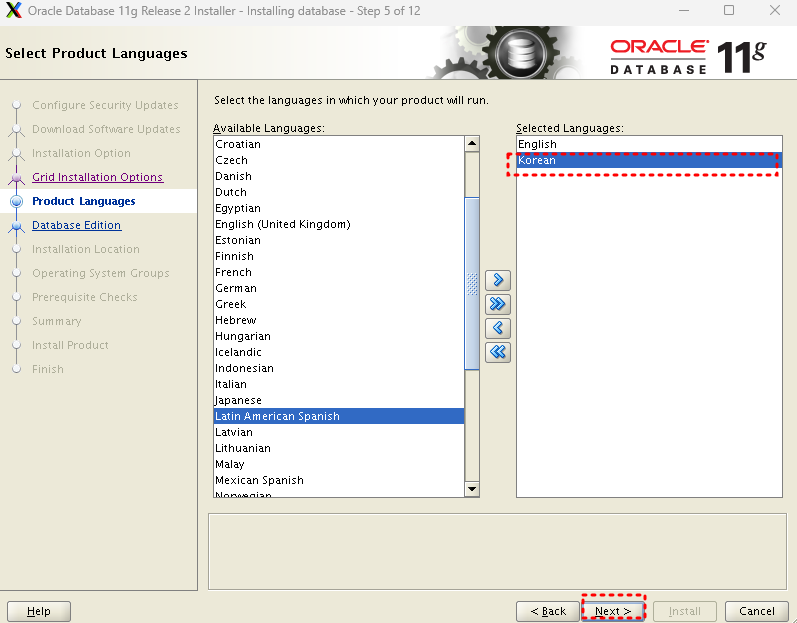Viewport: 797px width, 623px height.
Task: Click the add selected language arrow button
Action: (x=498, y=280)
